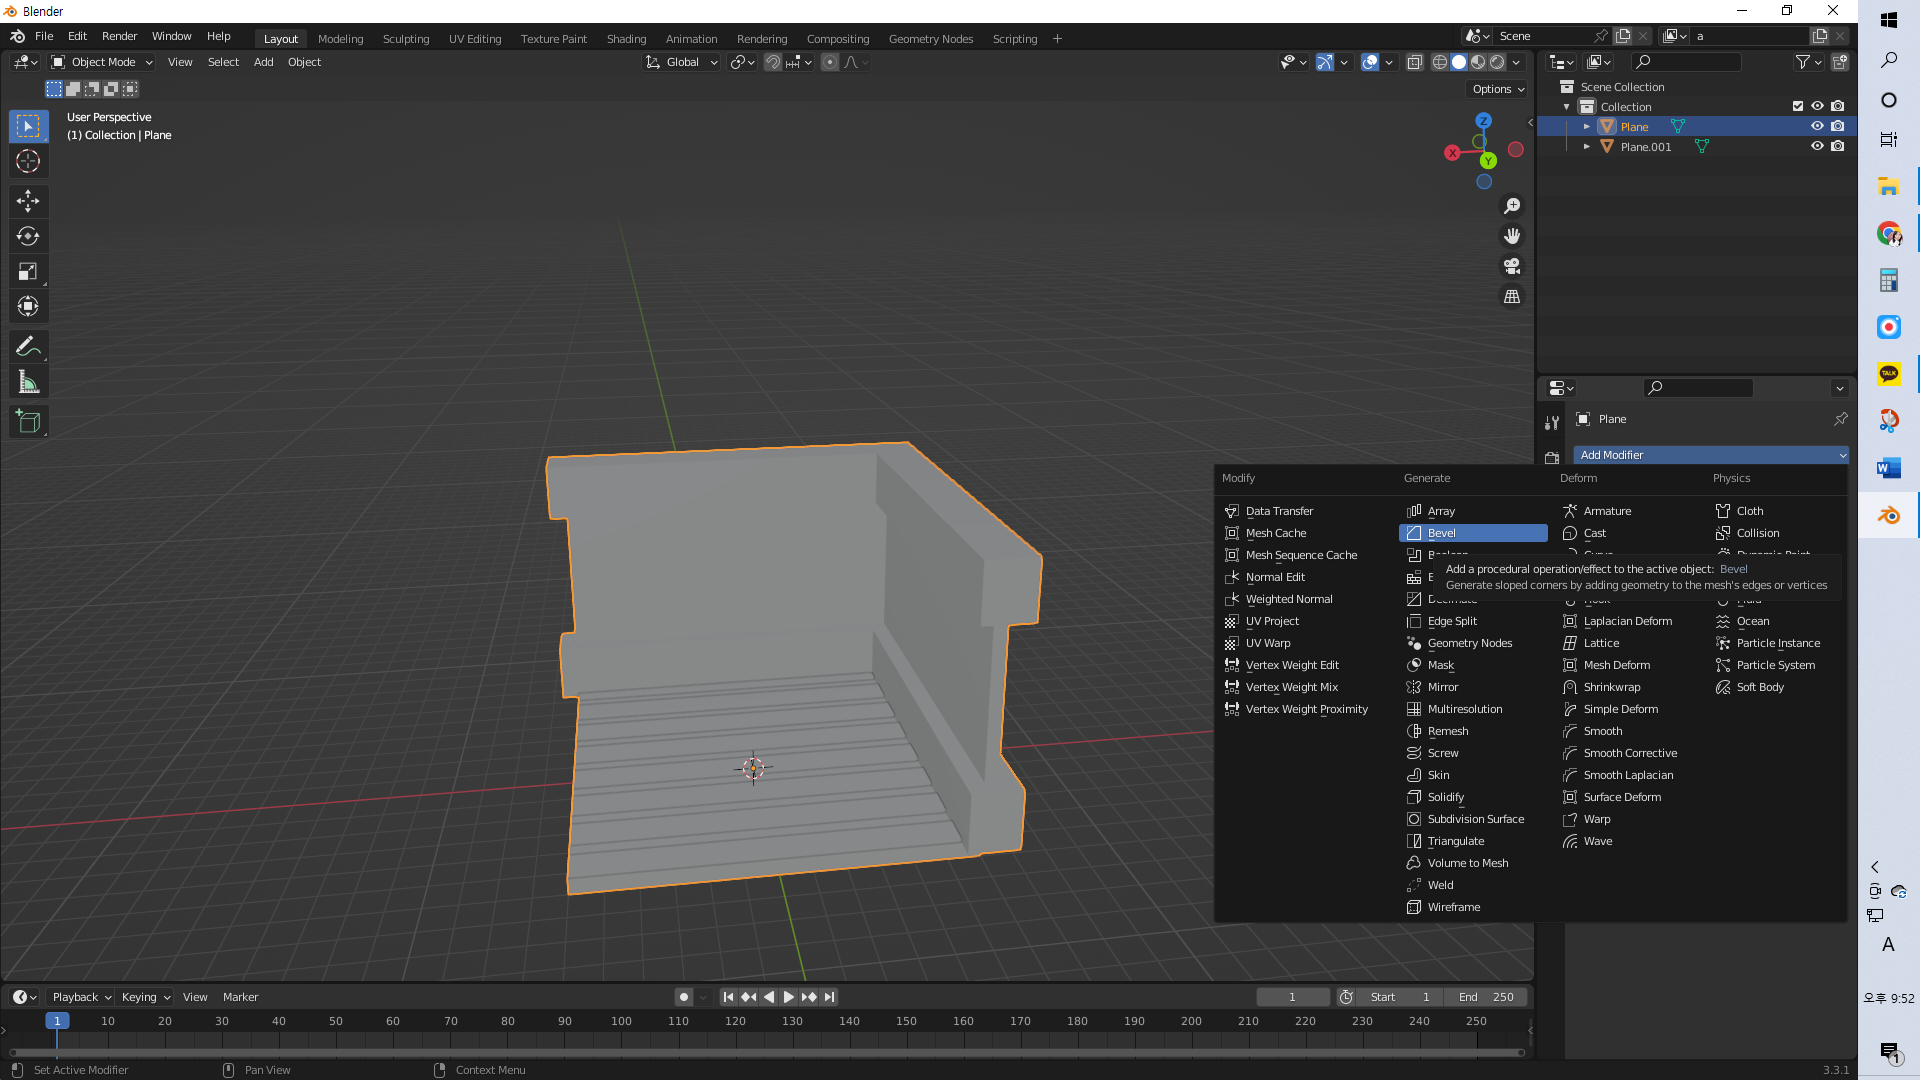Open Global transform orientation dropdown
This screenshot has height=1080, width=1920.
click(682, 62)
